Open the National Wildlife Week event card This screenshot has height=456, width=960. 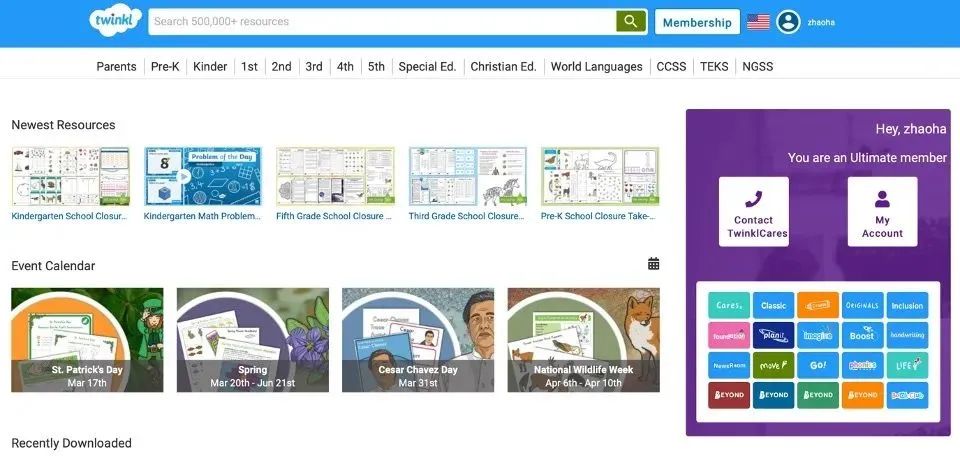point(583,340)
